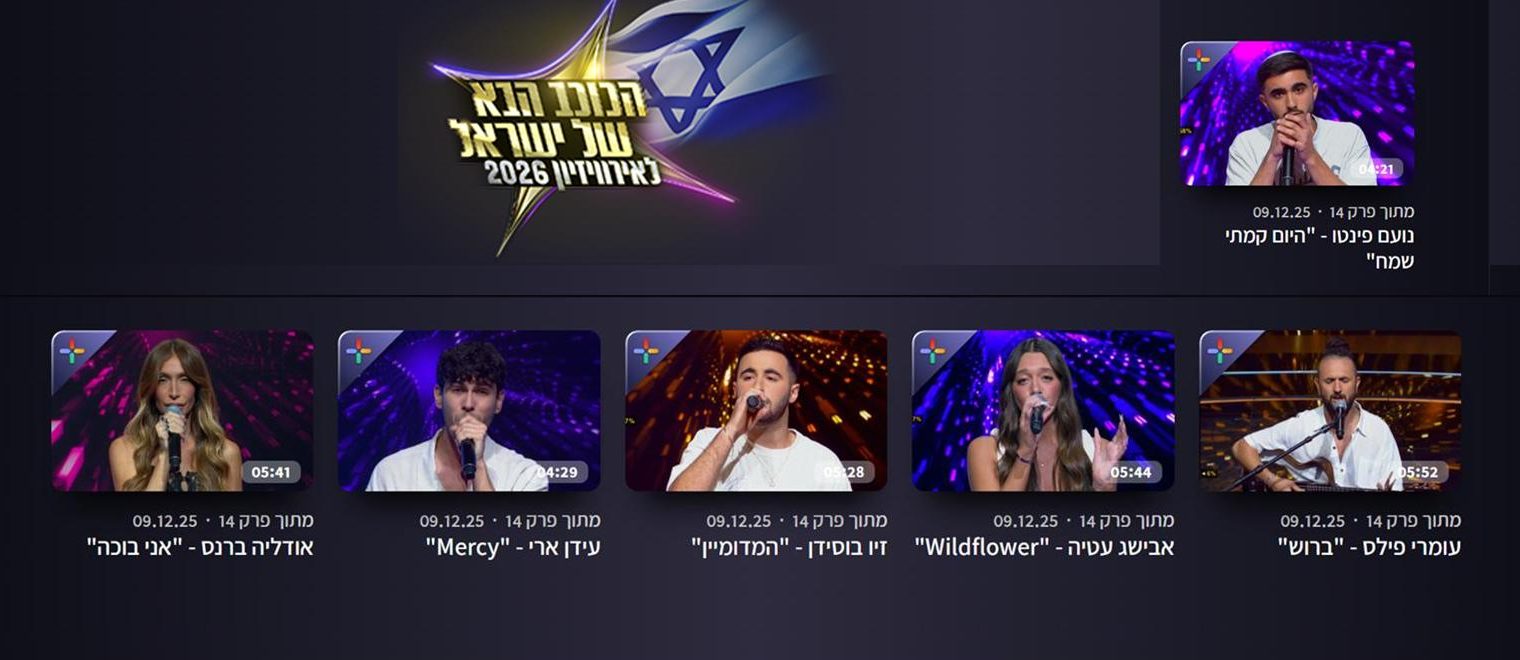Play the נועם פינטו performance thumbnail

pyautogui.click(x=1297, y=113)
